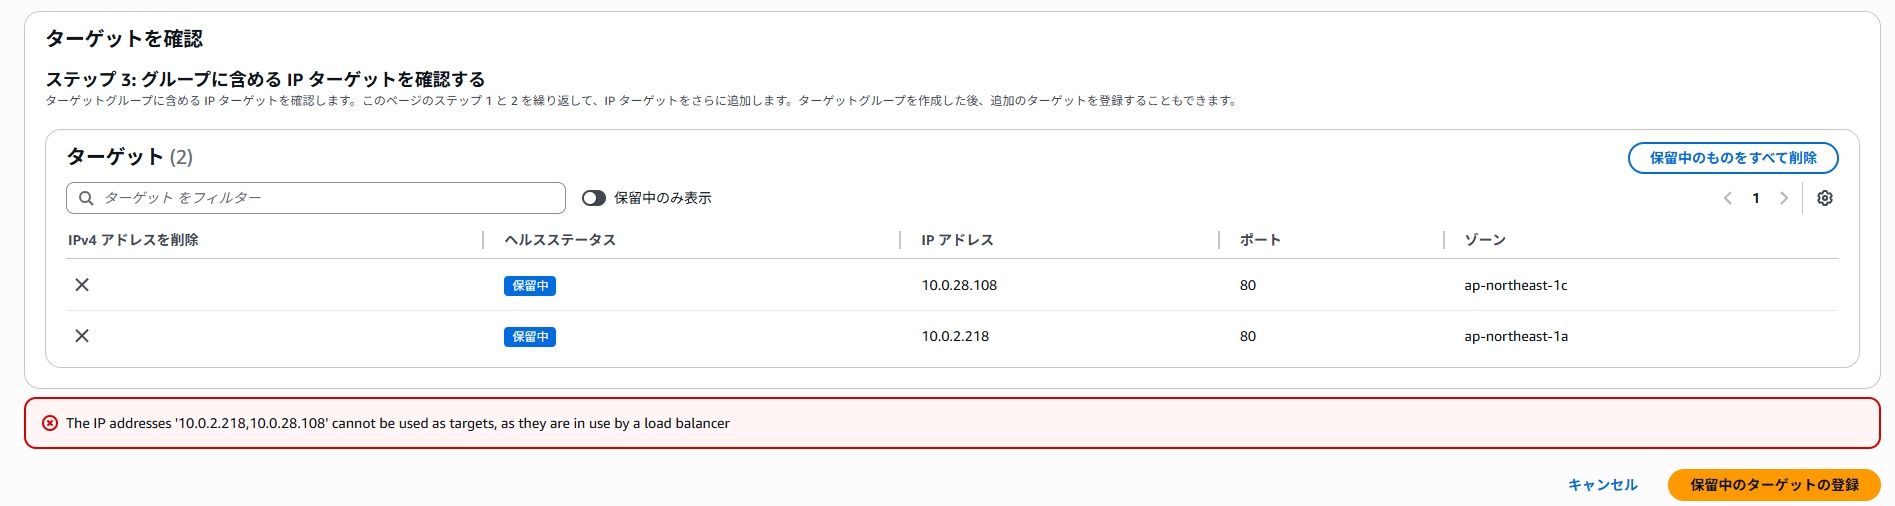Click the IP アドレス column header
Image resolution: width=1895 pixels, height=506 pixels.
click(957, 240)
